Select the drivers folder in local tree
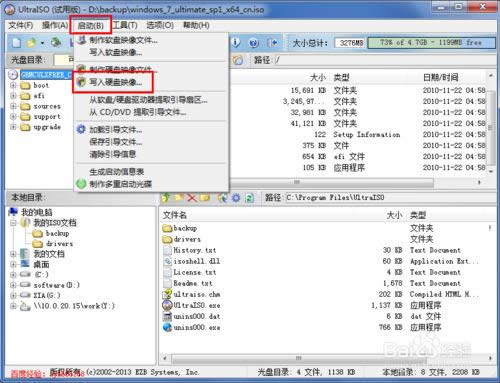 point(59,243)
